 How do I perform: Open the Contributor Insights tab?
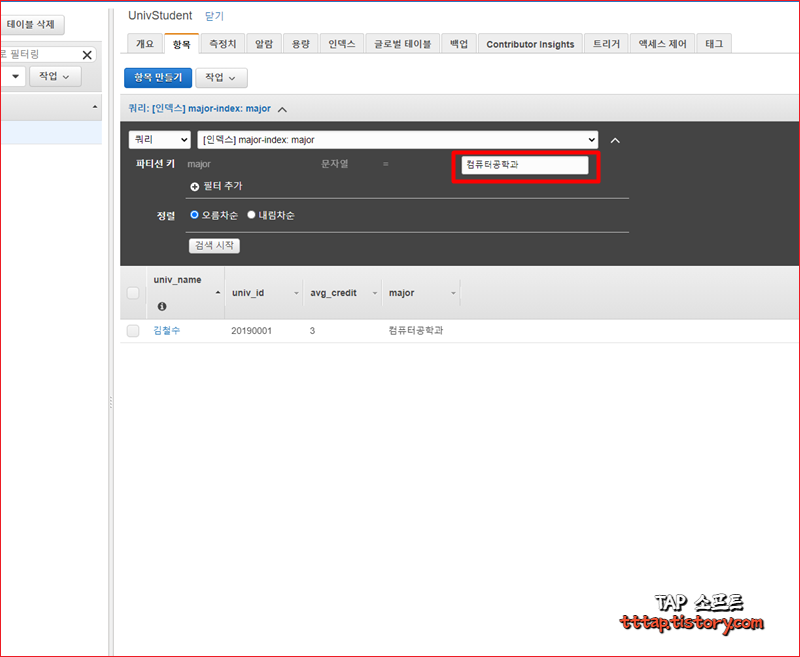(x=530, y=44)
